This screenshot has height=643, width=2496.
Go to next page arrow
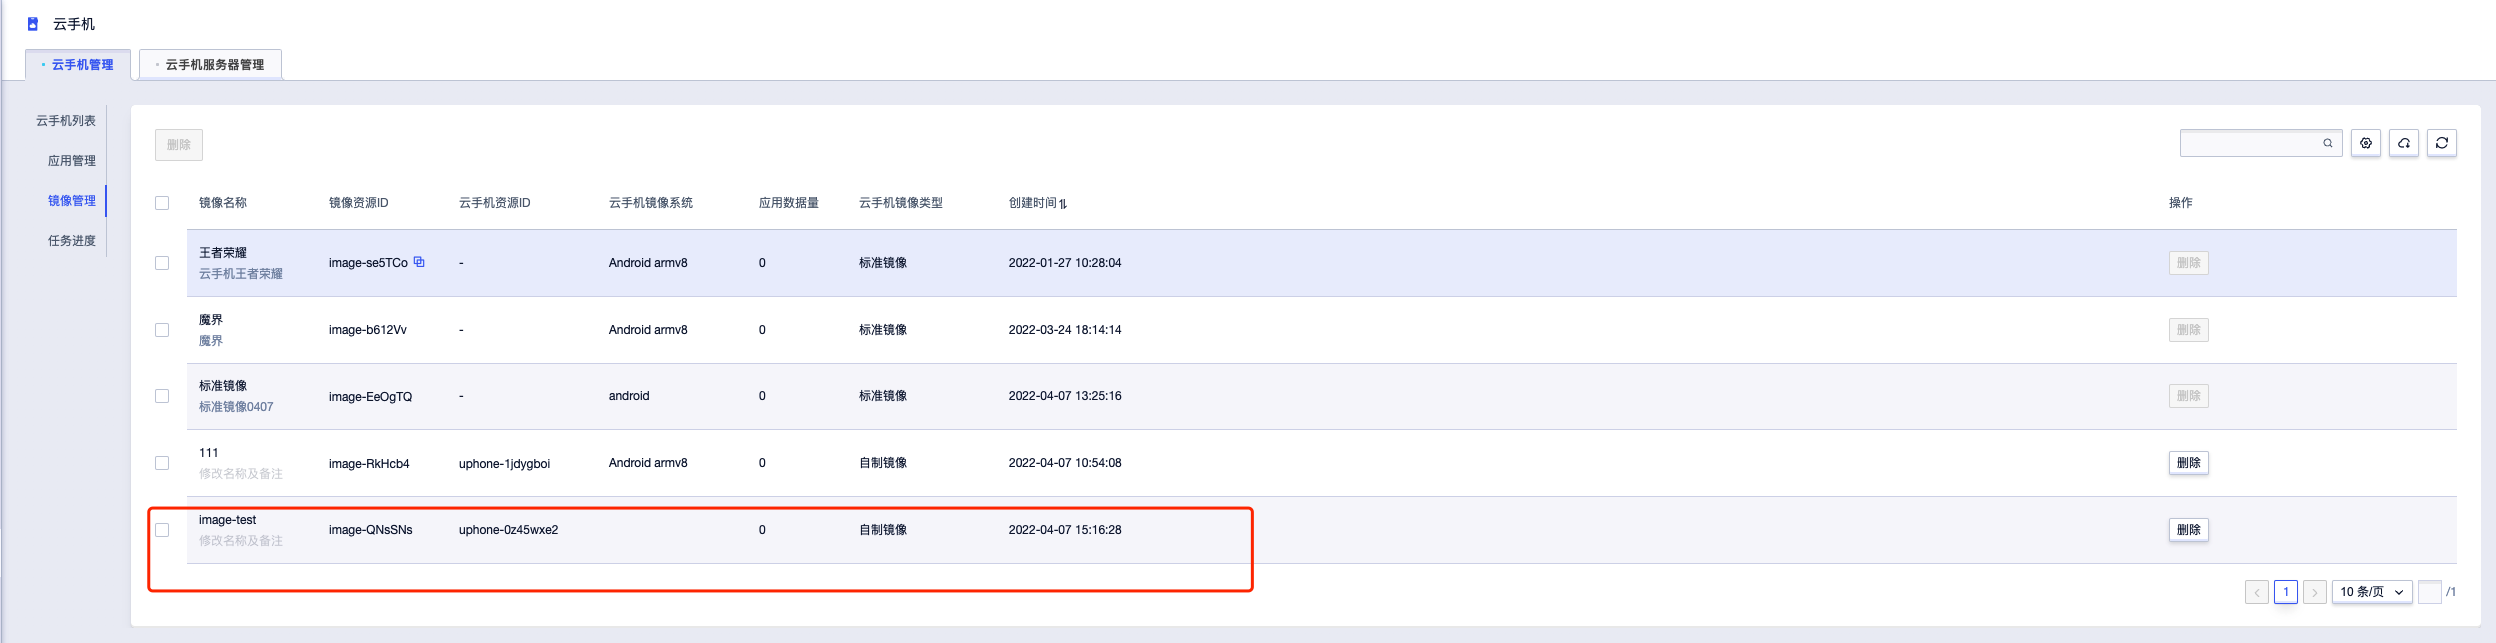(2314, 592)
